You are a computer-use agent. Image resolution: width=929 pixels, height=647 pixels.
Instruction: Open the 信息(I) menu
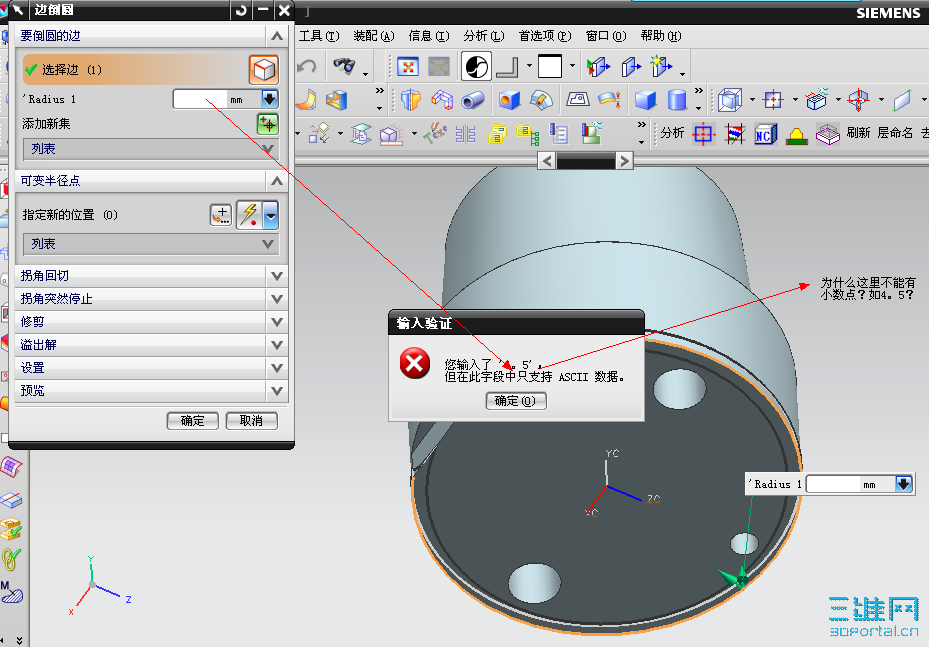click(428, 36)
